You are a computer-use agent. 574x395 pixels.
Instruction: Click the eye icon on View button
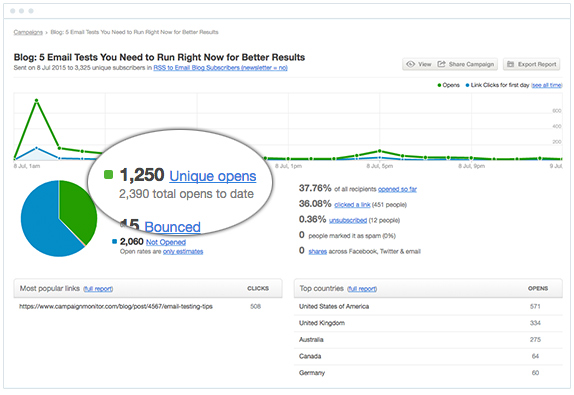click(410, 64)
